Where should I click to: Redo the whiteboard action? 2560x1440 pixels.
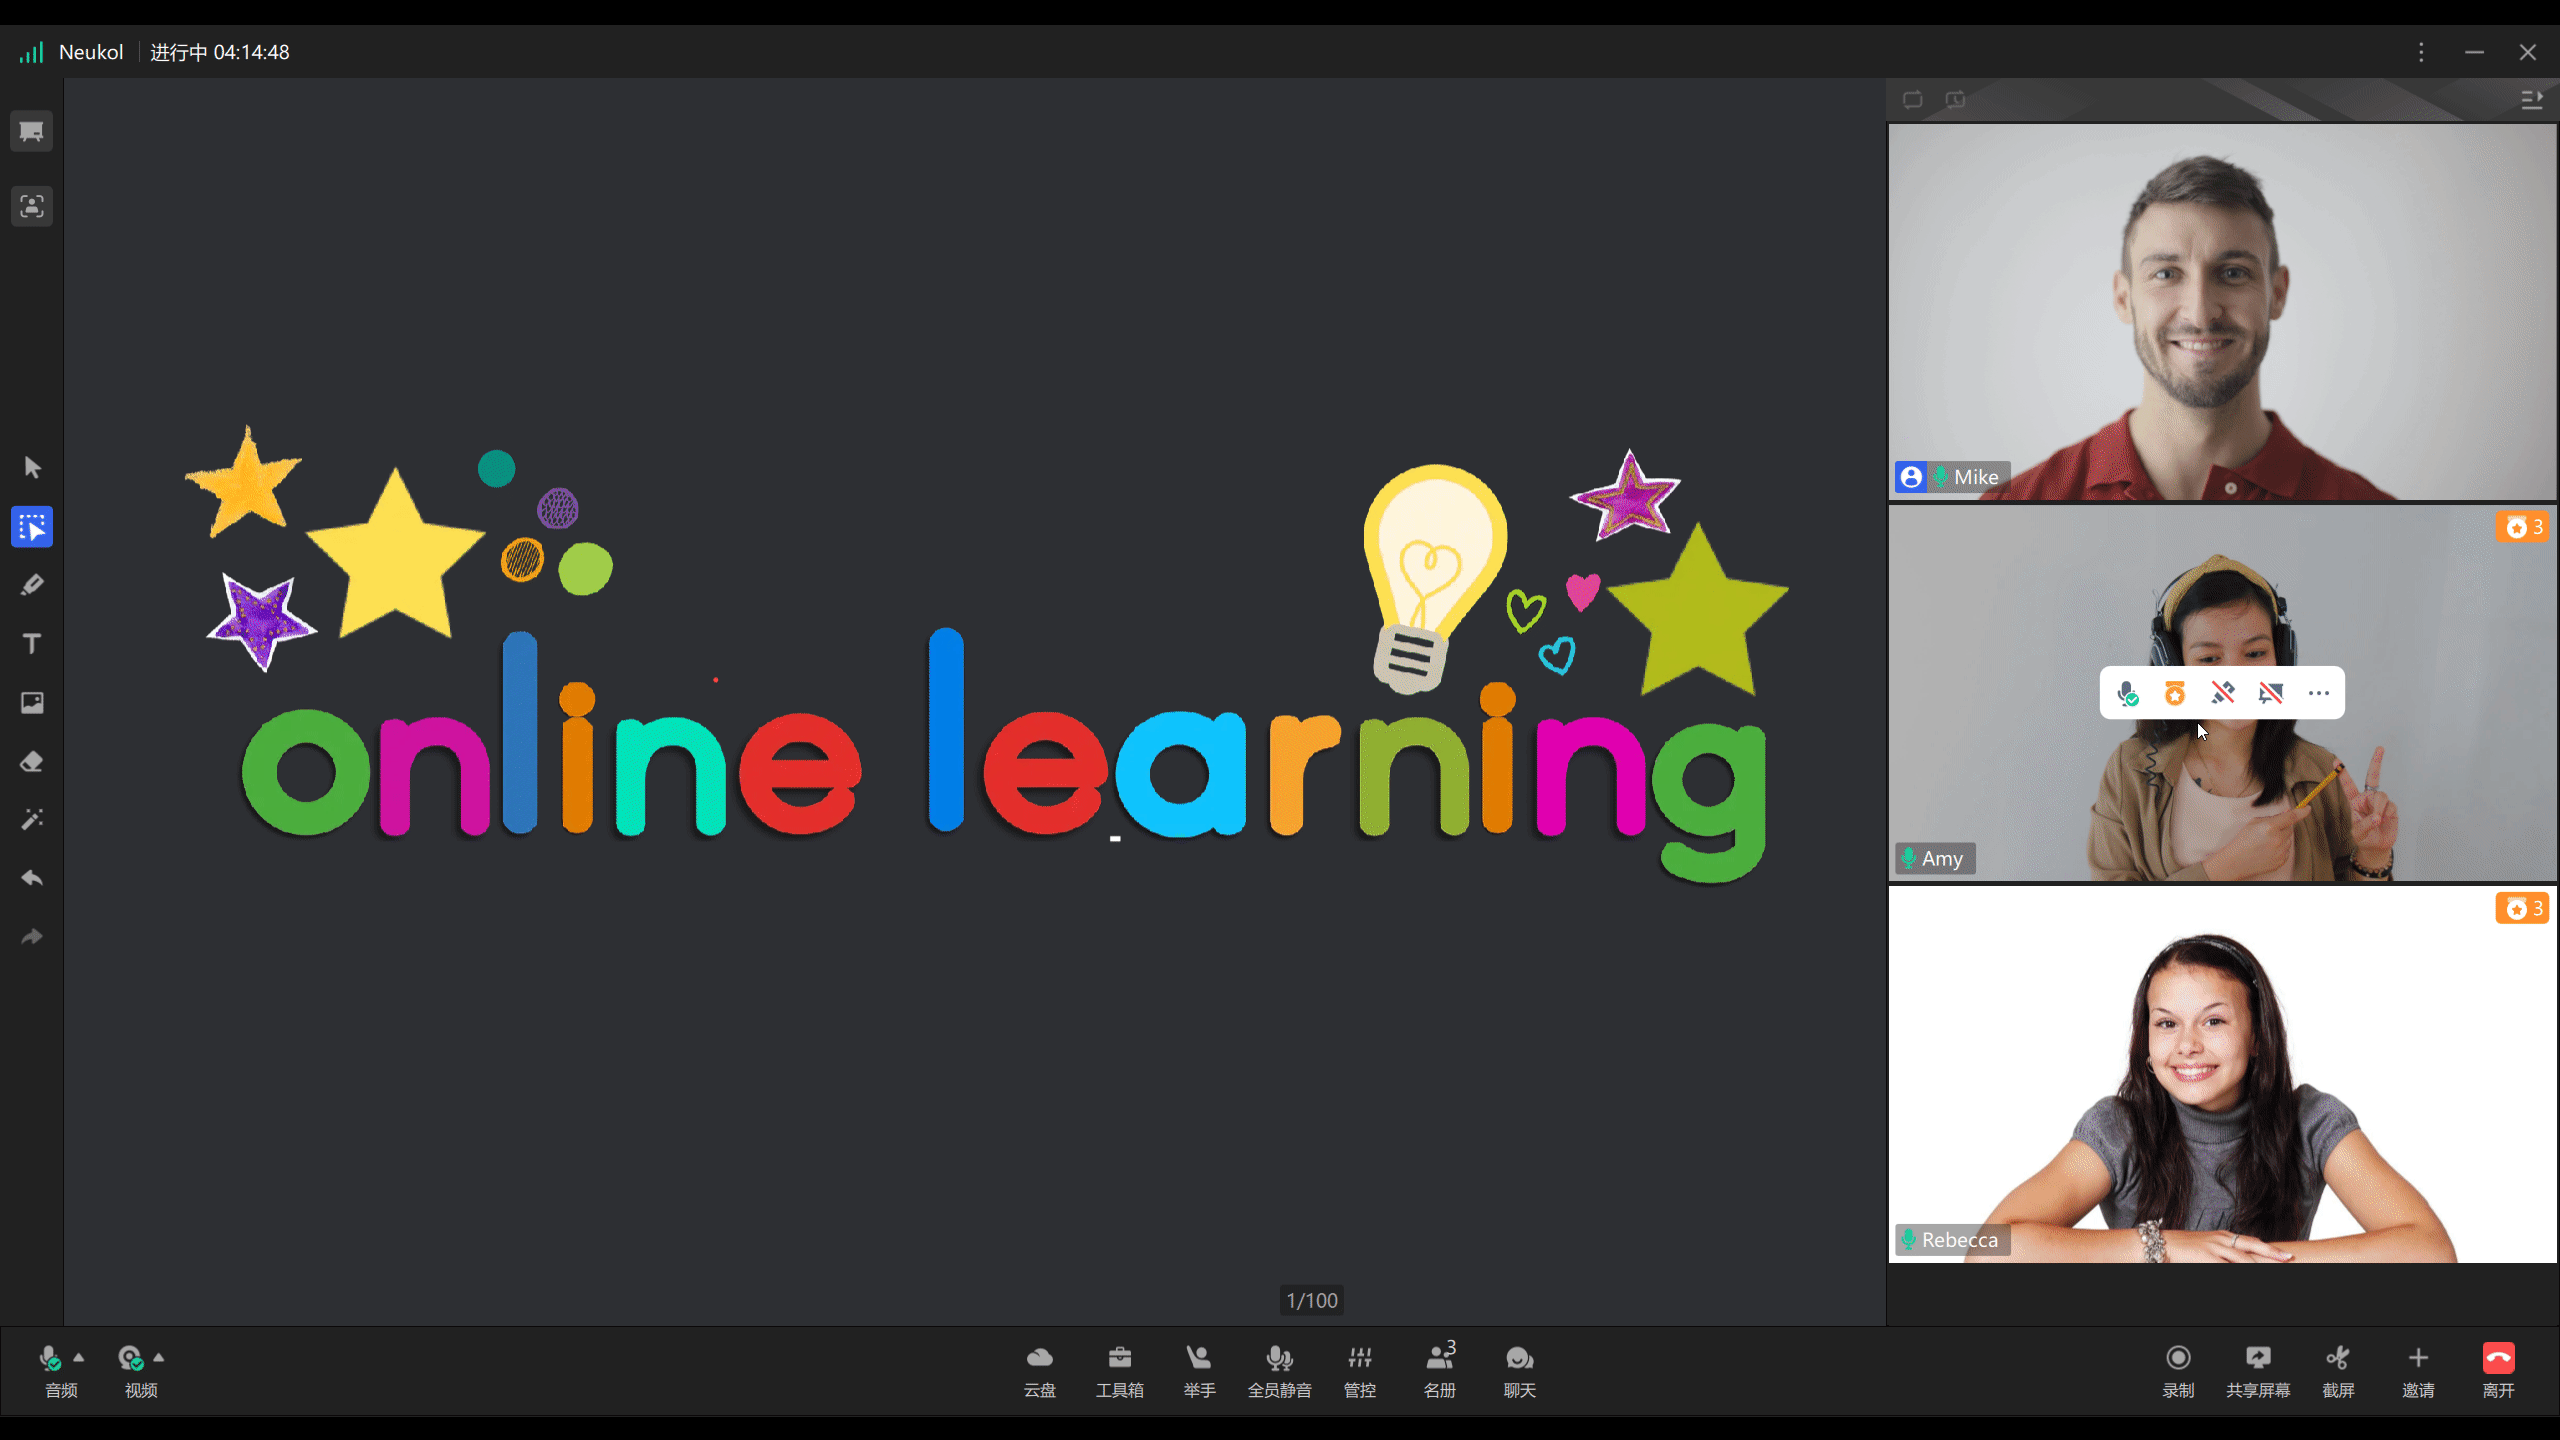pyautogui.click(x=32, y=937)
